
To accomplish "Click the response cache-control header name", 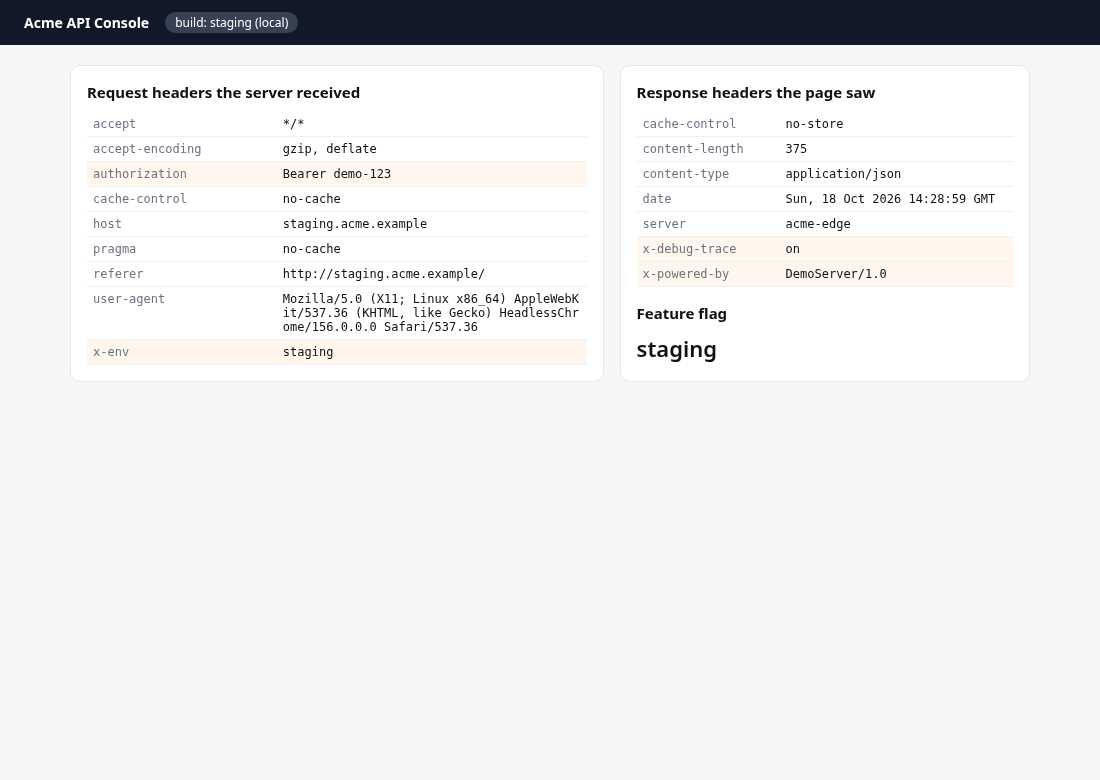I will (689, 123).
